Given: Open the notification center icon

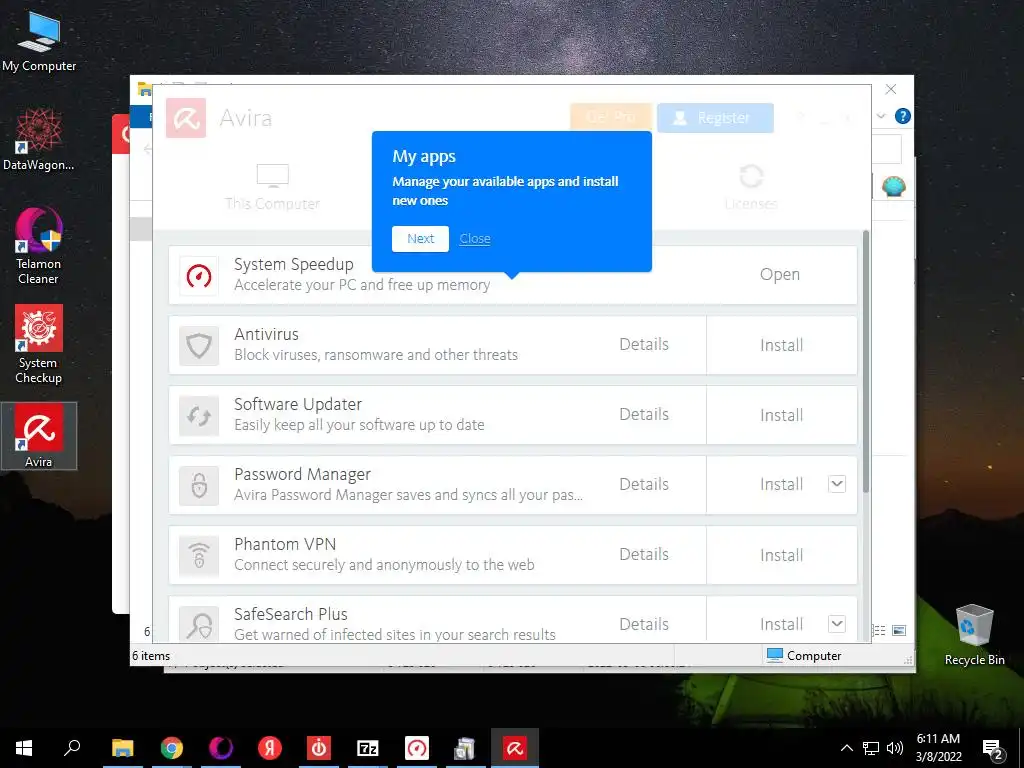Looking at the screenshot, I should click(993, 749).
